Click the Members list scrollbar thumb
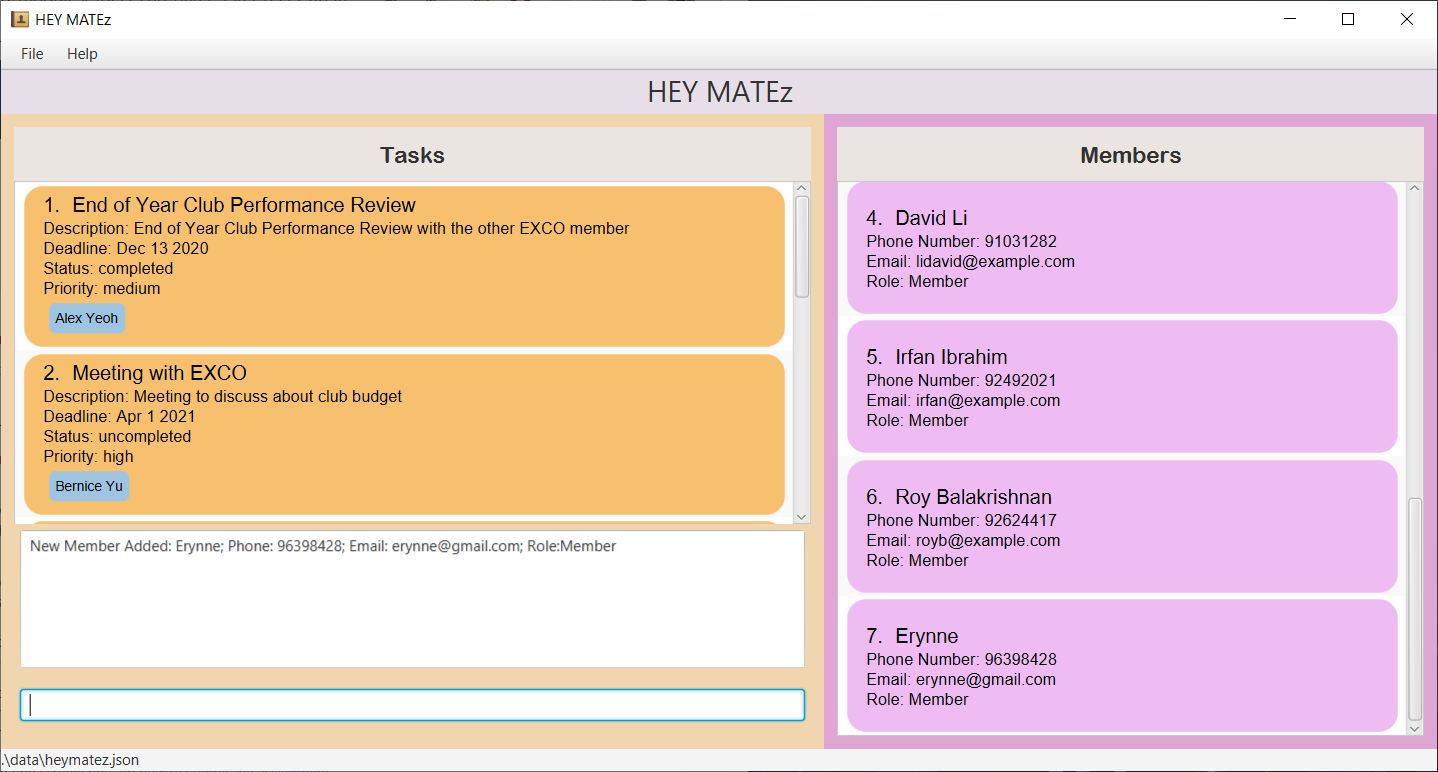 coord(1414,609)
